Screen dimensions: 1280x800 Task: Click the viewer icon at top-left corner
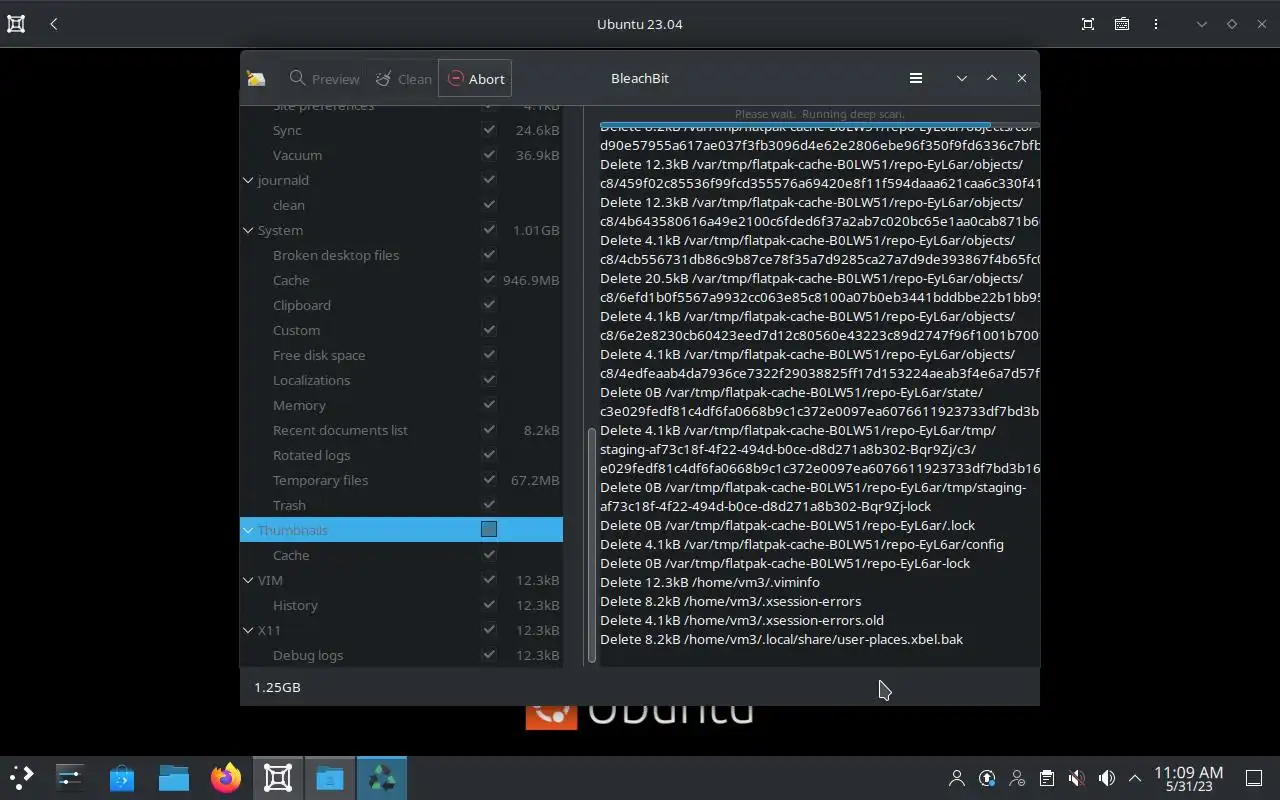pyautogui.click(x=16, y=24)
